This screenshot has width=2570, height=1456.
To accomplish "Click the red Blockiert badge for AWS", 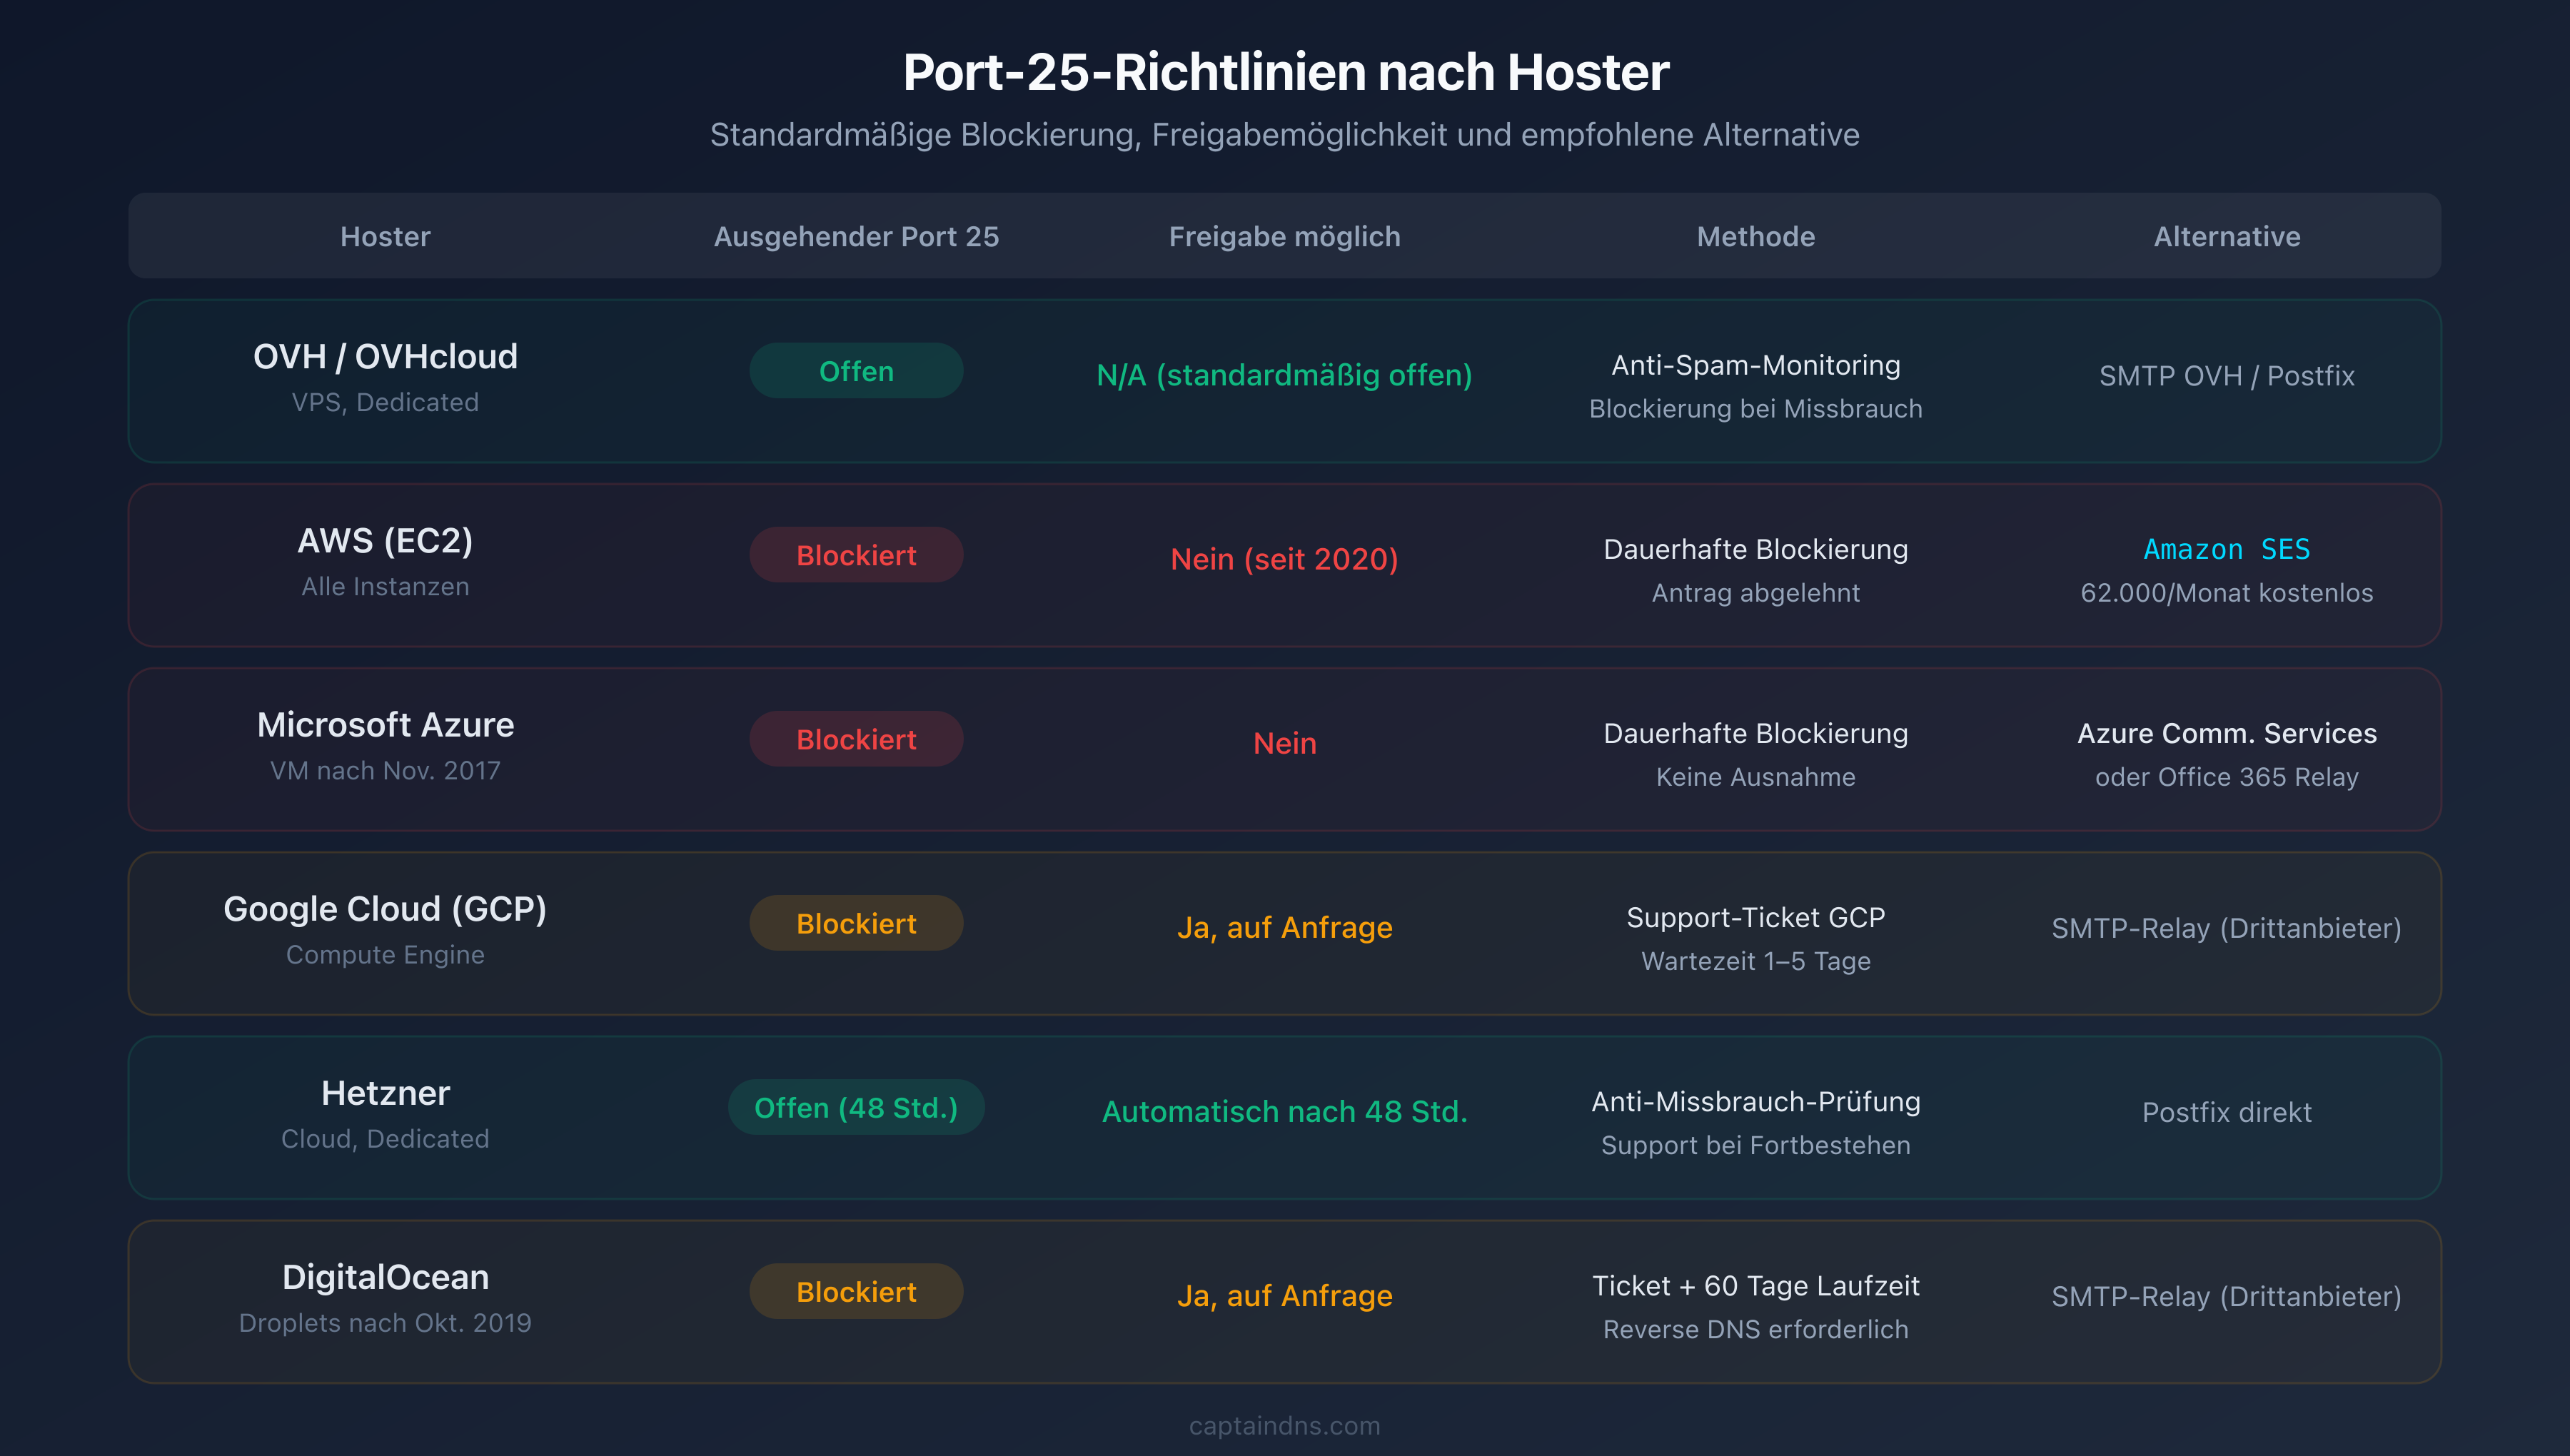I will click(856, 555).
